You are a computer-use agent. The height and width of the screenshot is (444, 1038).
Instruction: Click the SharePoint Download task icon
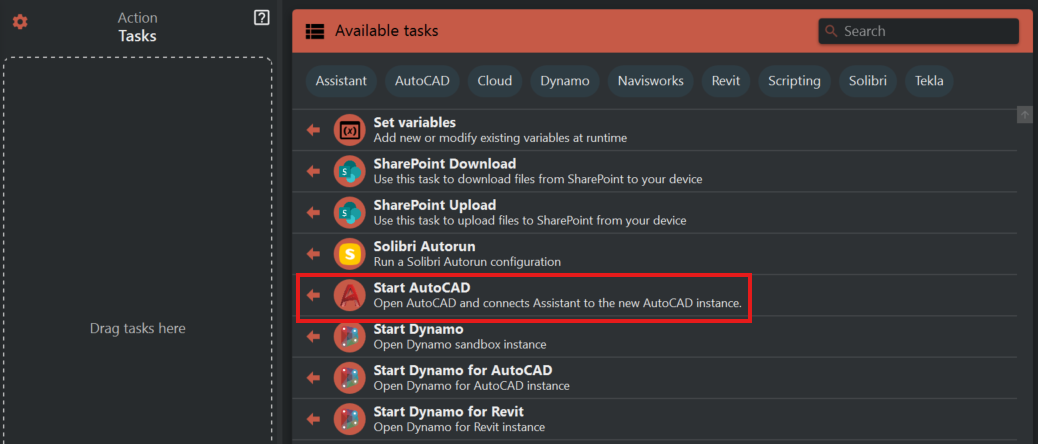[x=350, y=171]
